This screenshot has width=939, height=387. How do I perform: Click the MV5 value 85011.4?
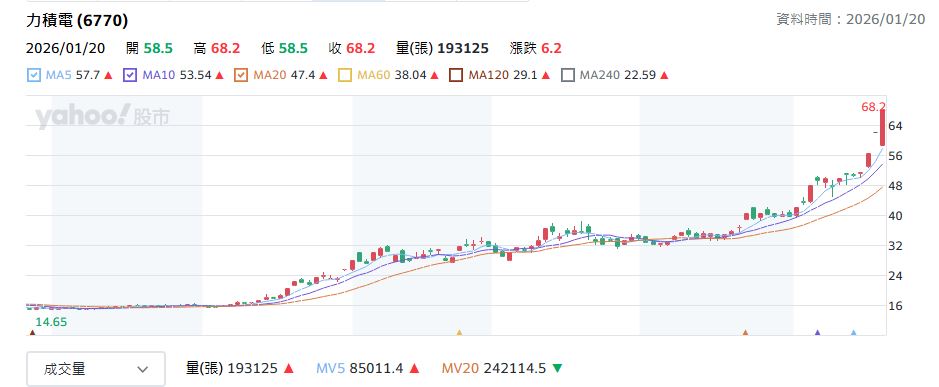pos(376,368)
